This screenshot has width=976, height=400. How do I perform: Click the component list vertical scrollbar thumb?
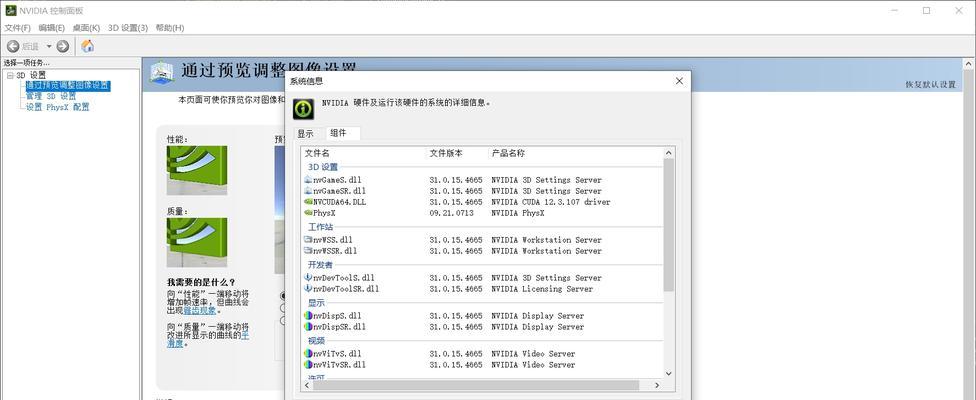669,225
